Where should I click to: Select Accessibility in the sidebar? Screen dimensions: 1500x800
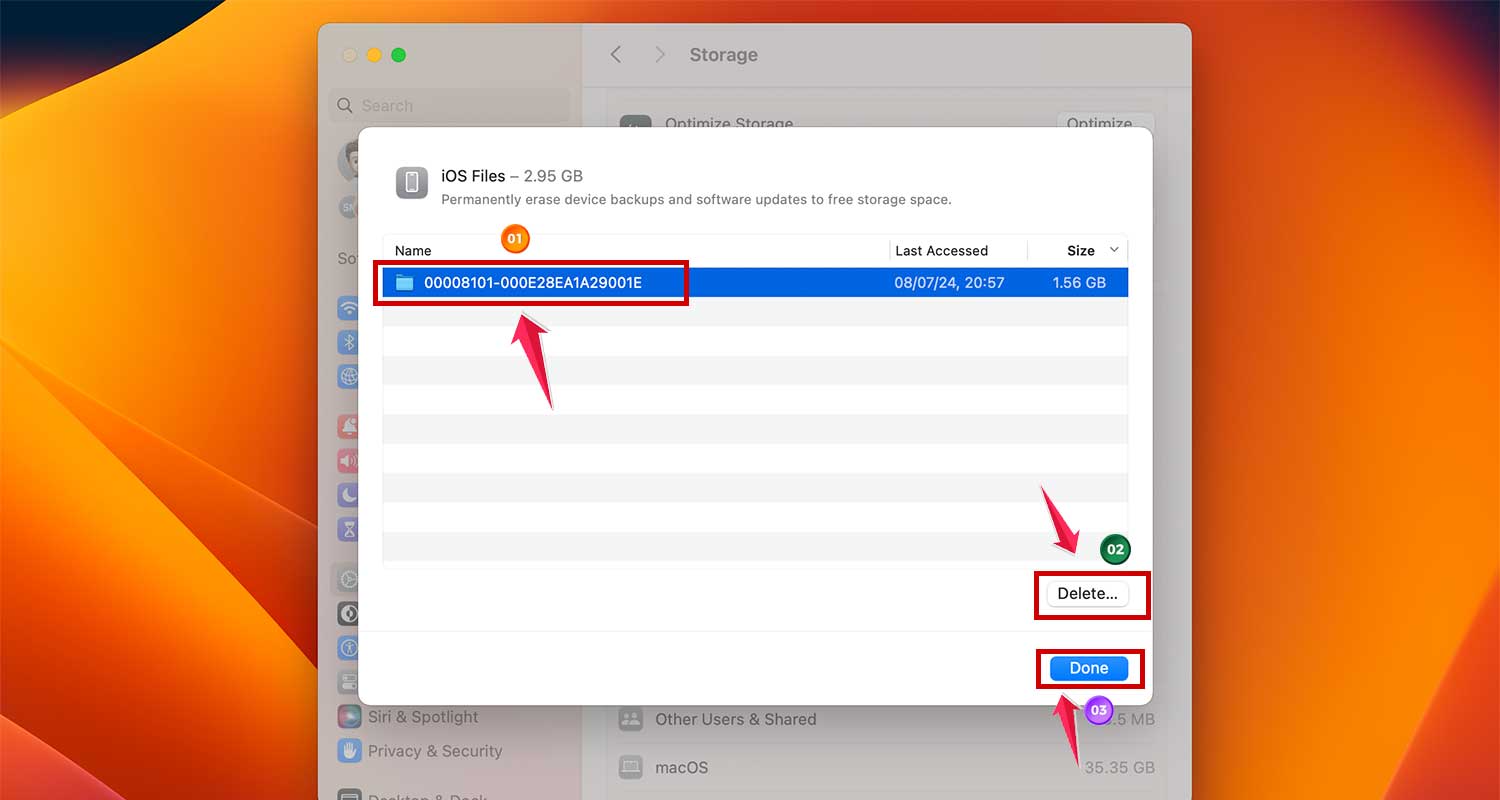click(x=348, y=646)
